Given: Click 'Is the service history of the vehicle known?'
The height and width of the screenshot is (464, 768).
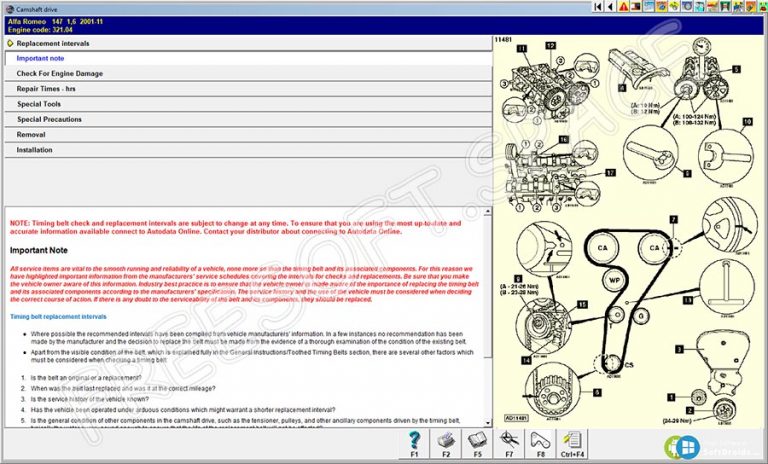Looking at the screenshot, I should (90, 399).
